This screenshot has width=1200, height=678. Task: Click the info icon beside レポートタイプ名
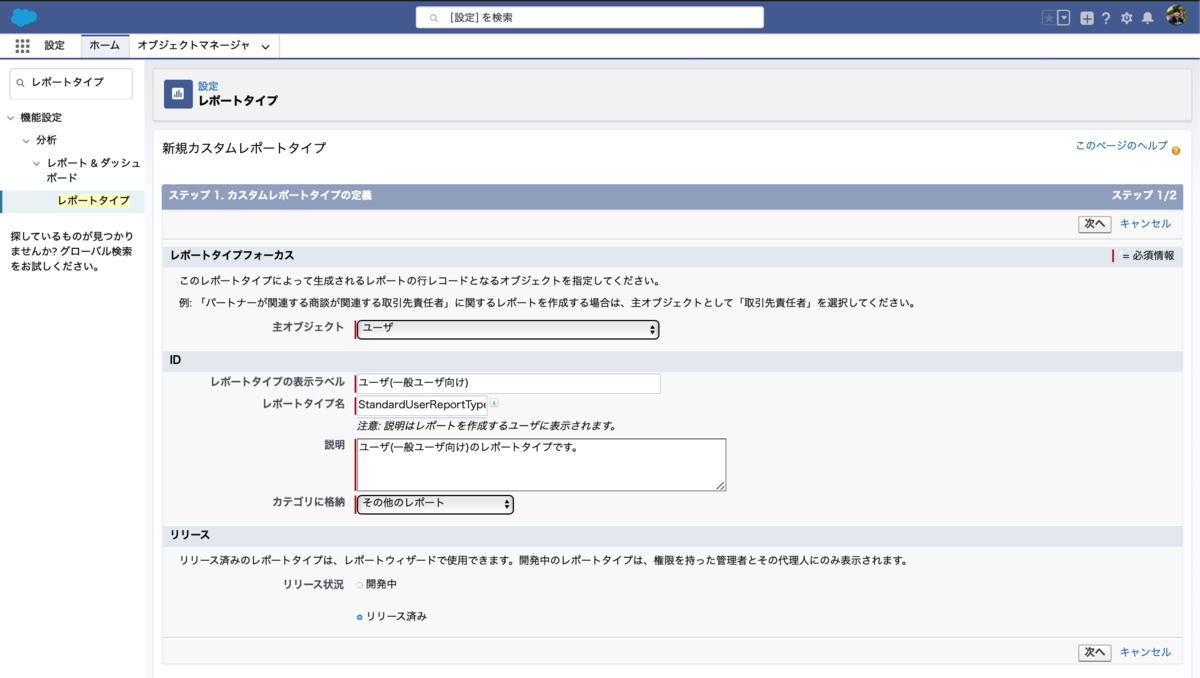pyautogui.click(x=494, y=403)
